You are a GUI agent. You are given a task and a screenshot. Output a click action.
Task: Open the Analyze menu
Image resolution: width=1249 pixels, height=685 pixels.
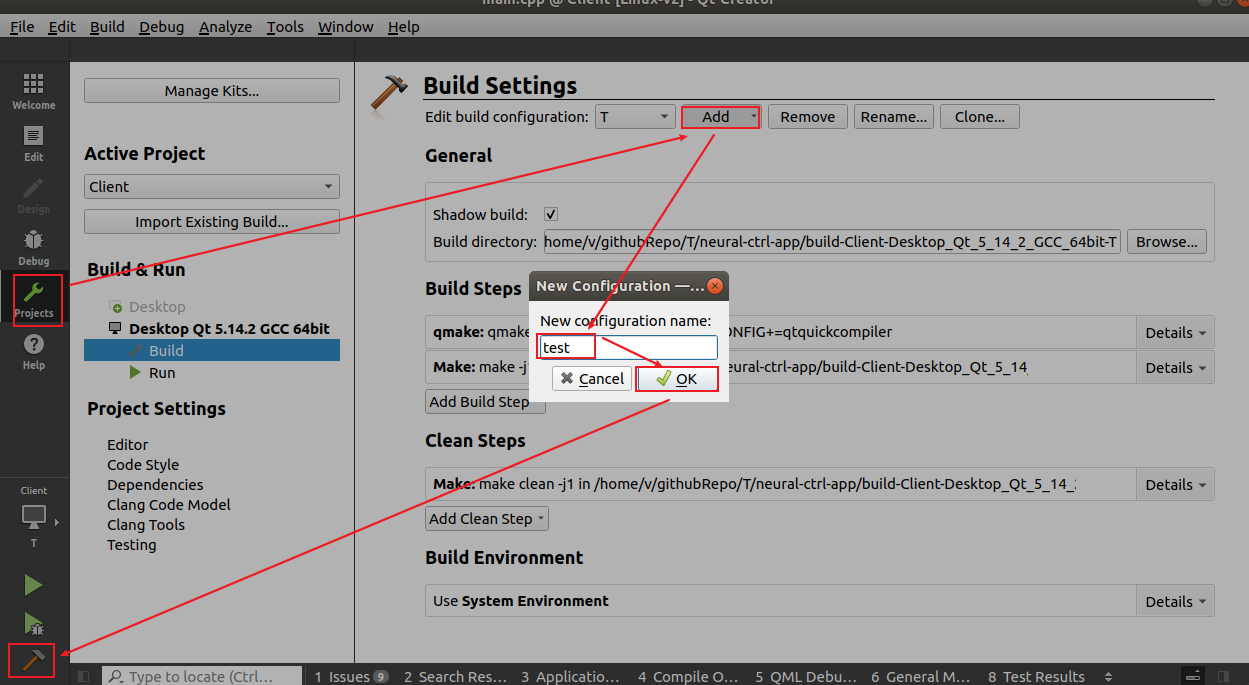click(225, 27)
